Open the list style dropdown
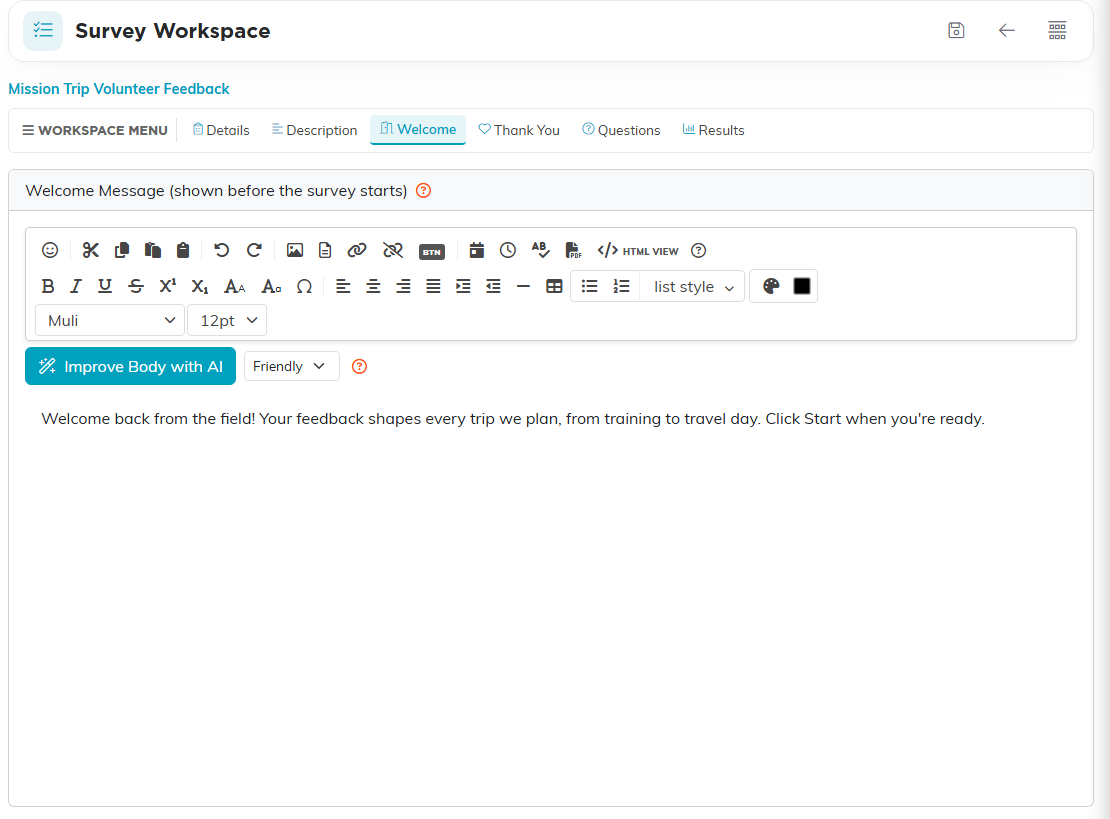 (692, 287)
